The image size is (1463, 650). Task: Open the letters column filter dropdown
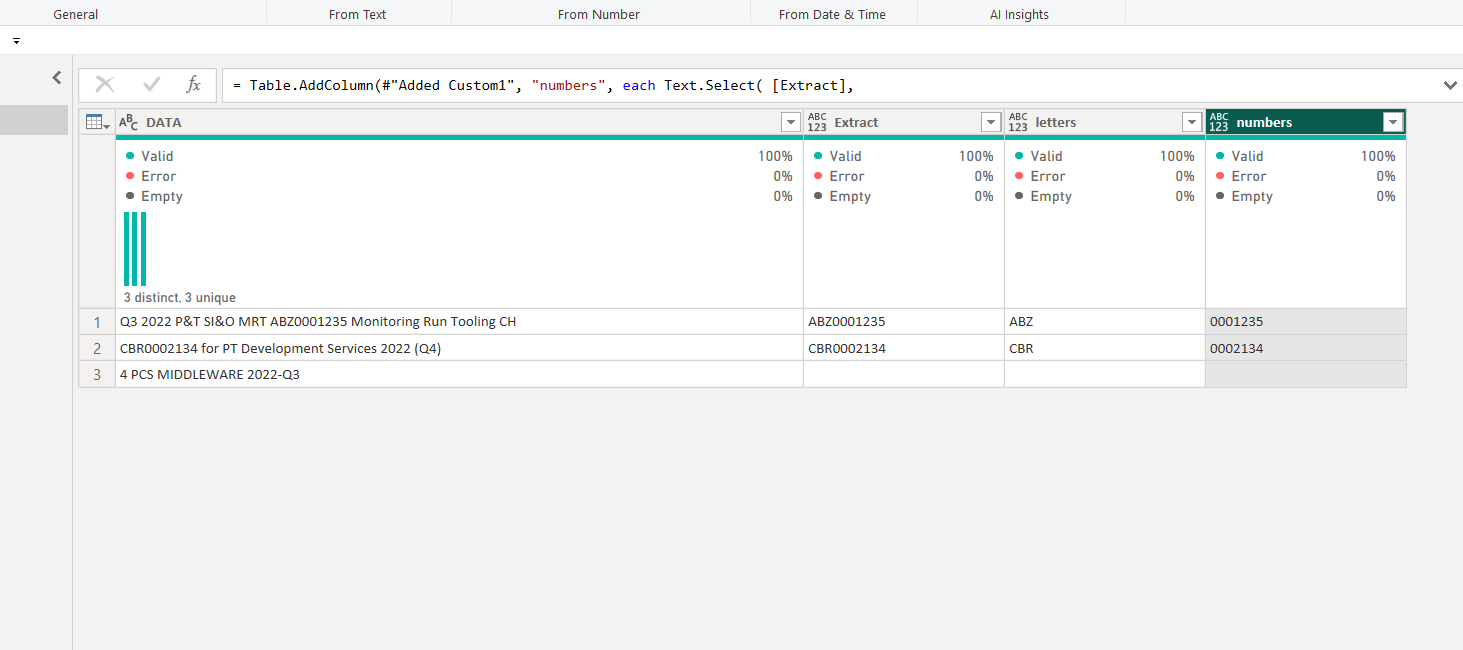click(x=1192, y=122)
